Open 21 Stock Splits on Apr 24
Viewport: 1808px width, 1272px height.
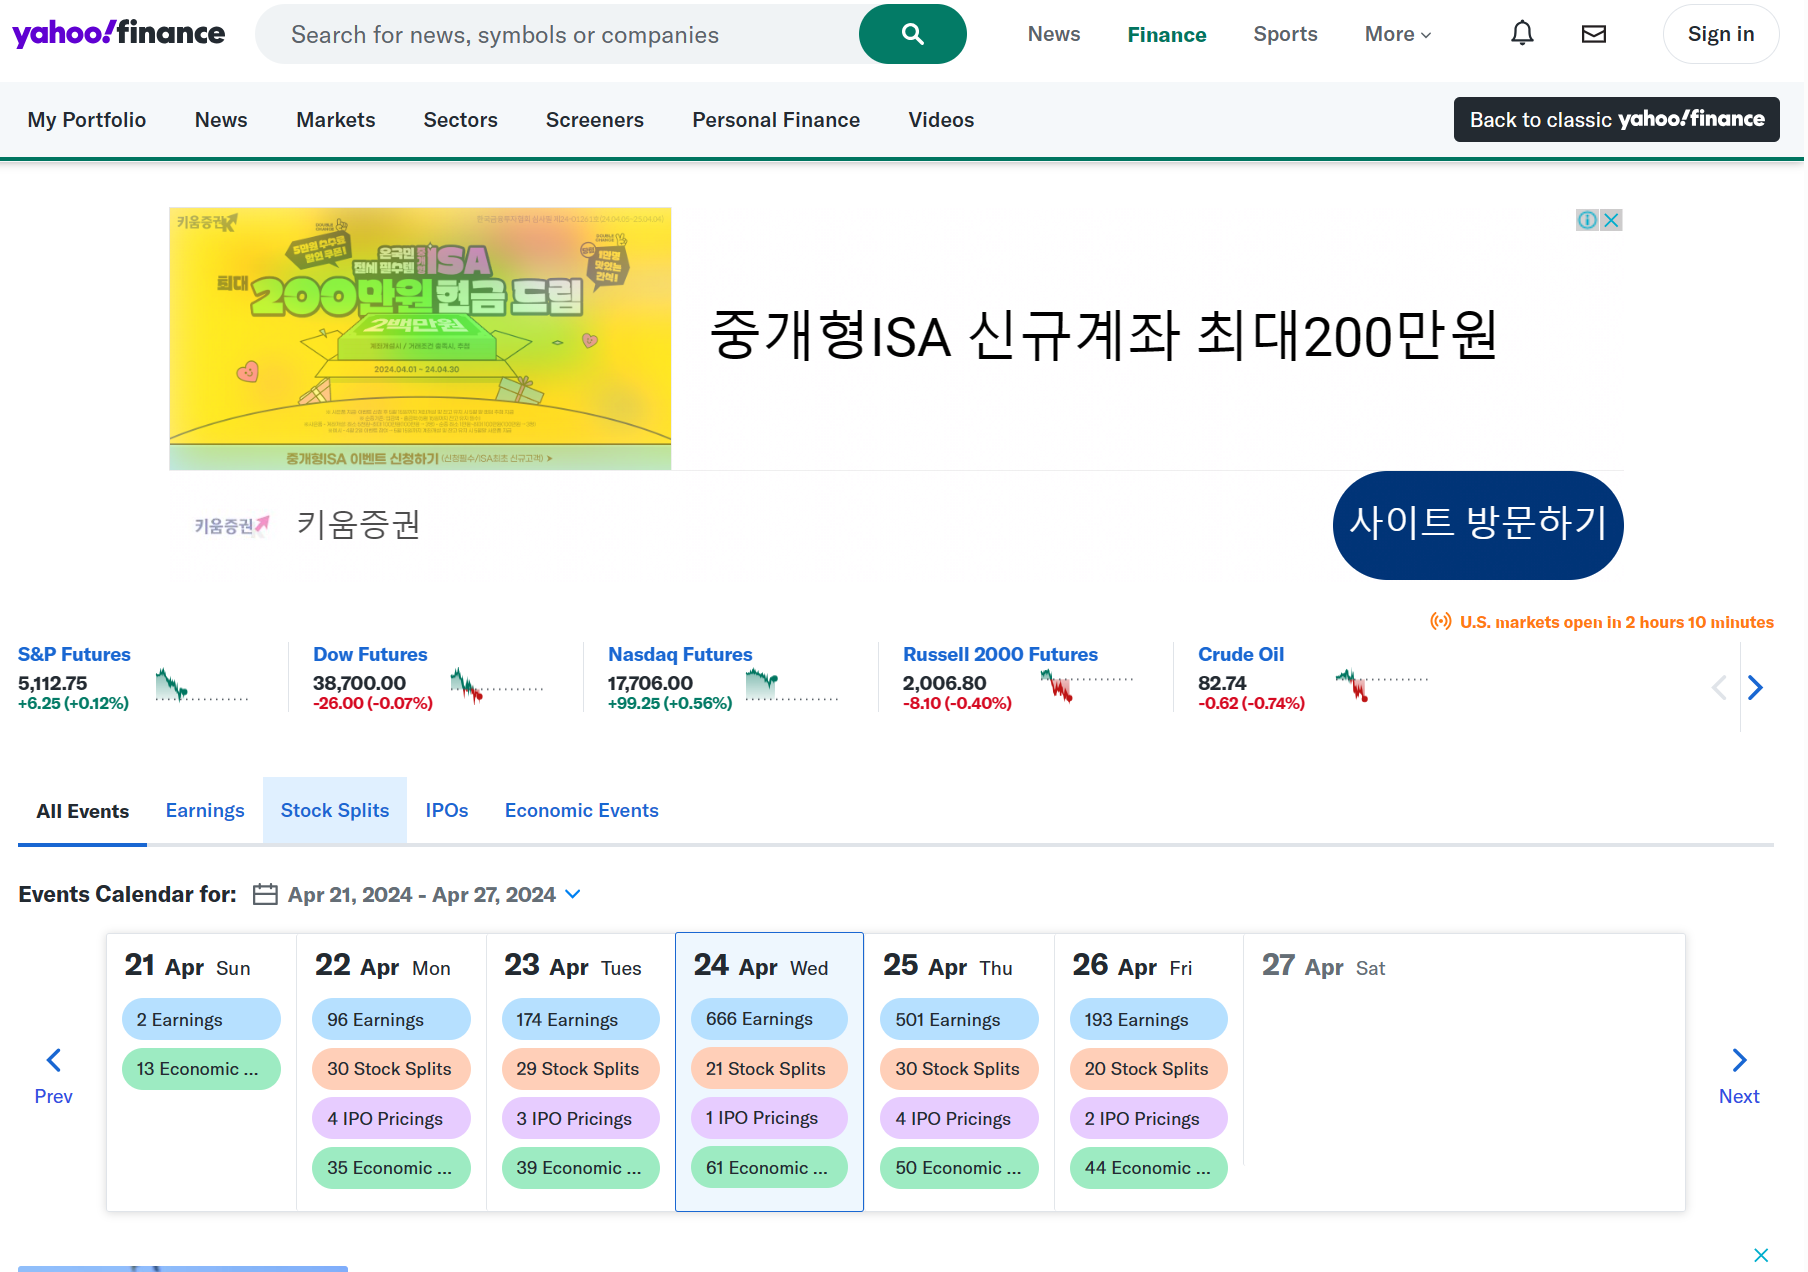[769, 1069]
